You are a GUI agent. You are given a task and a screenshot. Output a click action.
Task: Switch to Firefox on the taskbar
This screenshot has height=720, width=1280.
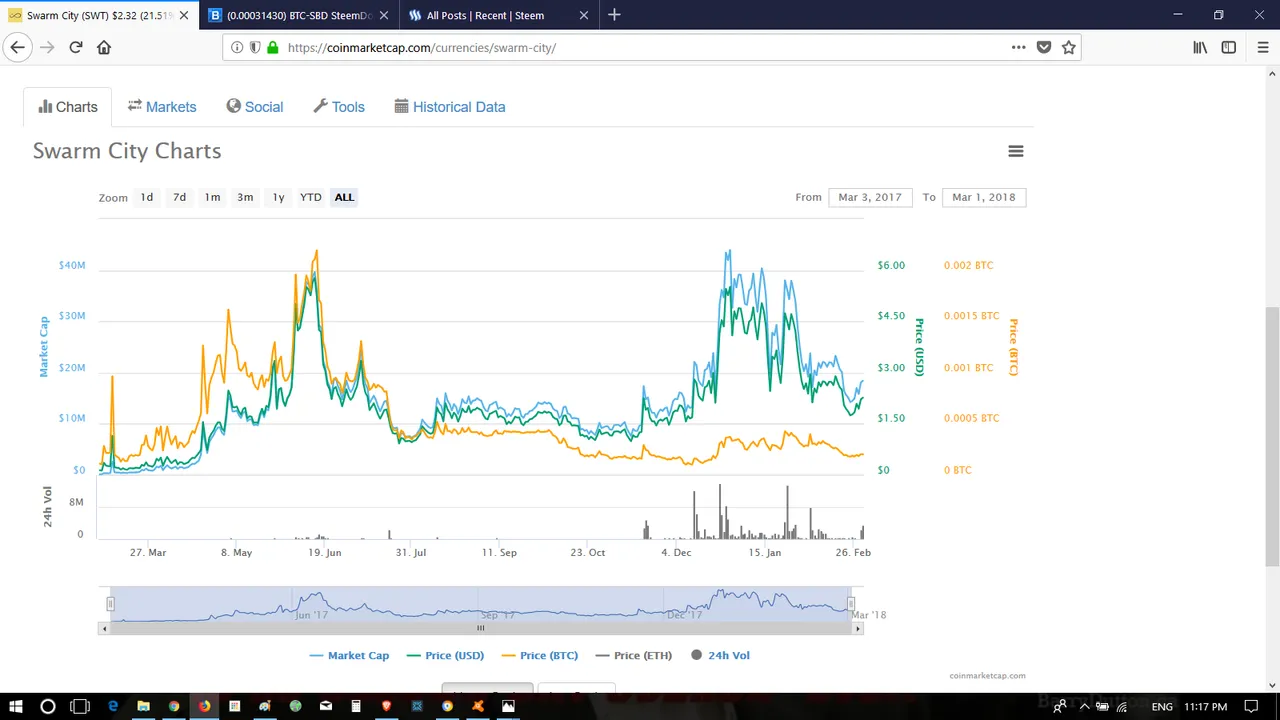tap(204, 706)
